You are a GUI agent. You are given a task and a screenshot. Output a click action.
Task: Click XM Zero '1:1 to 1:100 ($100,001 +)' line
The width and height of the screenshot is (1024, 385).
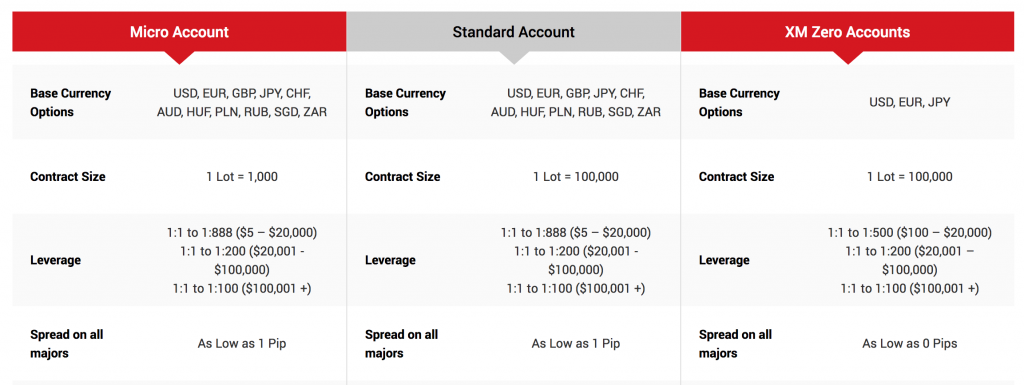point(910,288)
